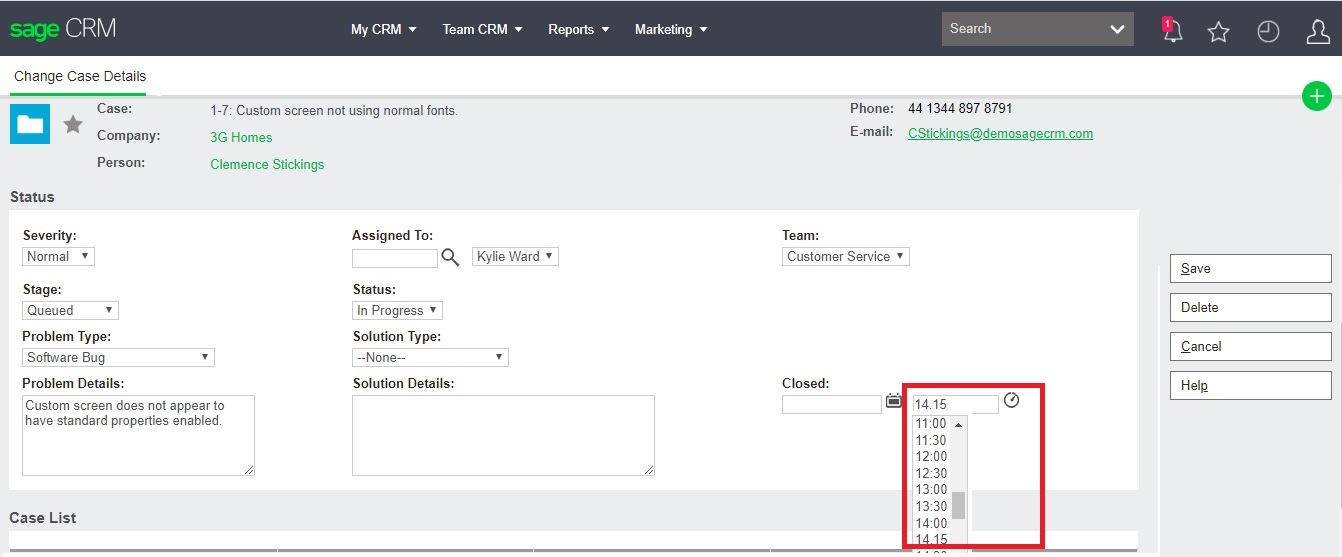Mark the case as favorite with the grey star

click(x=73, y=124)
